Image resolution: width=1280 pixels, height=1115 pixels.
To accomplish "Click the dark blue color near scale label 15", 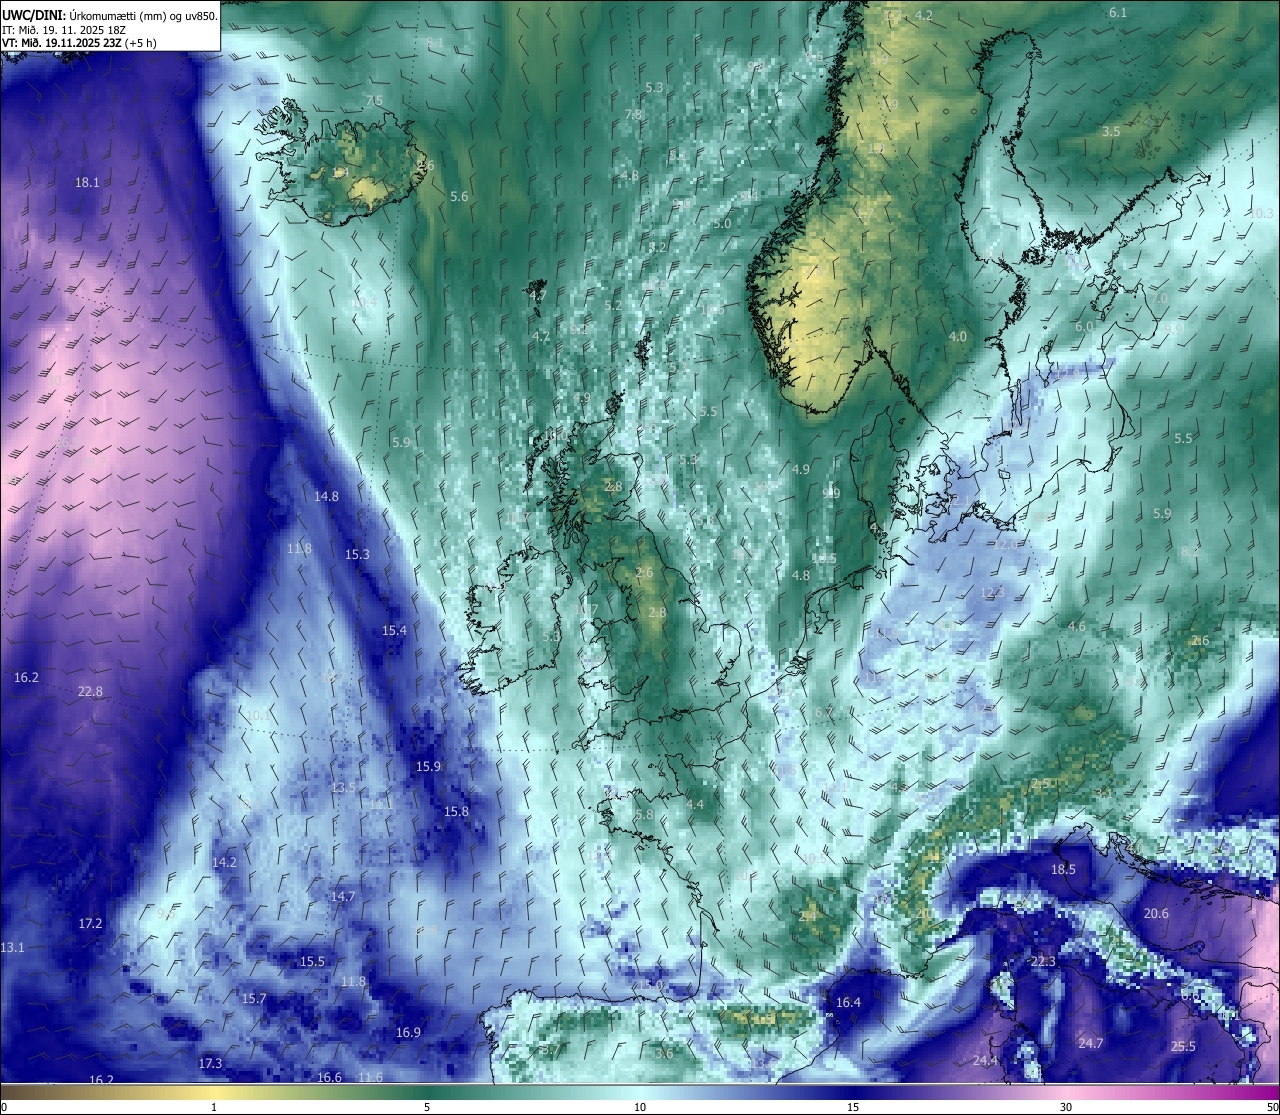I will pyautogui.click(x=853, y=1092).
